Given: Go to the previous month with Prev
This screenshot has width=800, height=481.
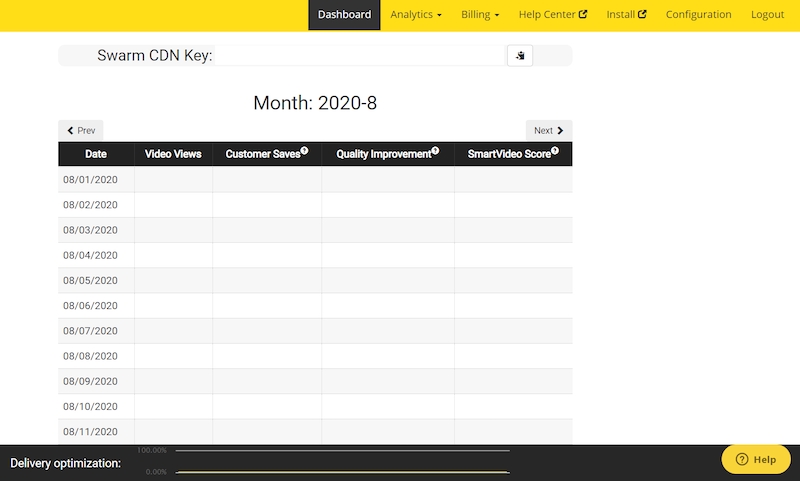Looking at the screenshot, I should [80, 130].
